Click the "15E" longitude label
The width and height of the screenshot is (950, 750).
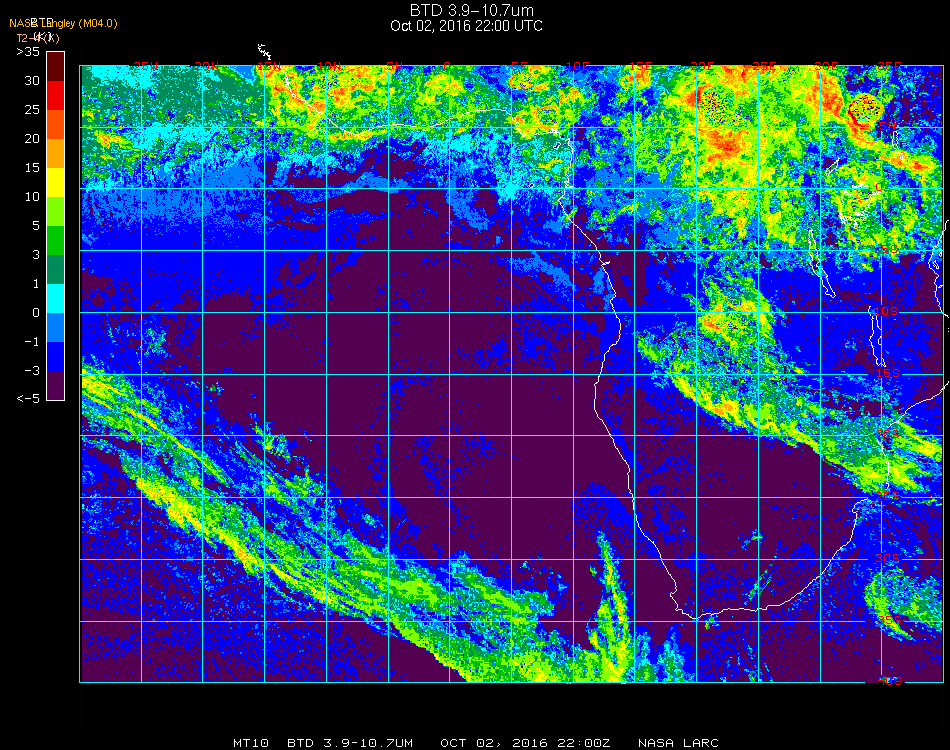640,66
